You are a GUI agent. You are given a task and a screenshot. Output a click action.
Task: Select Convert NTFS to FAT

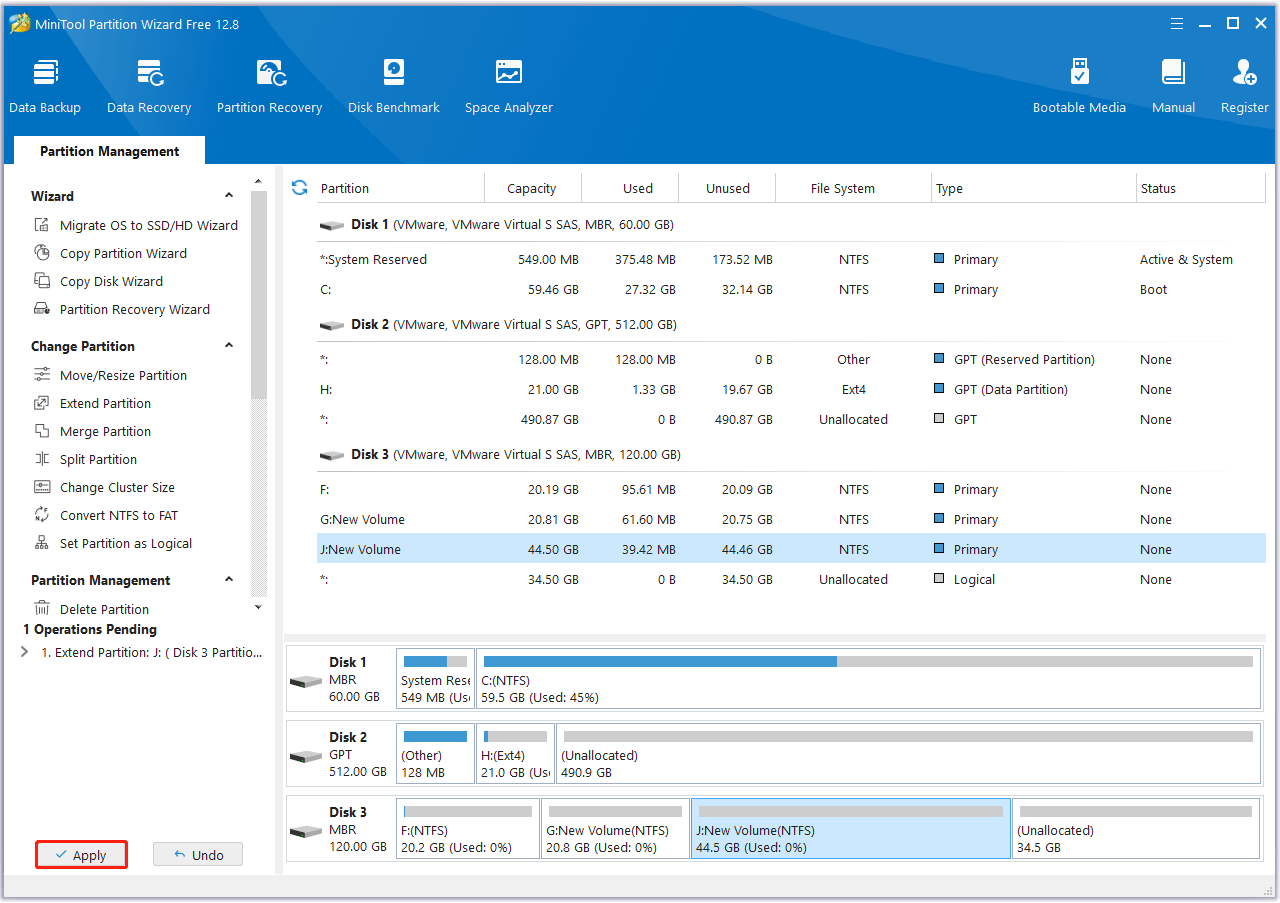click(x=106, y=515)
